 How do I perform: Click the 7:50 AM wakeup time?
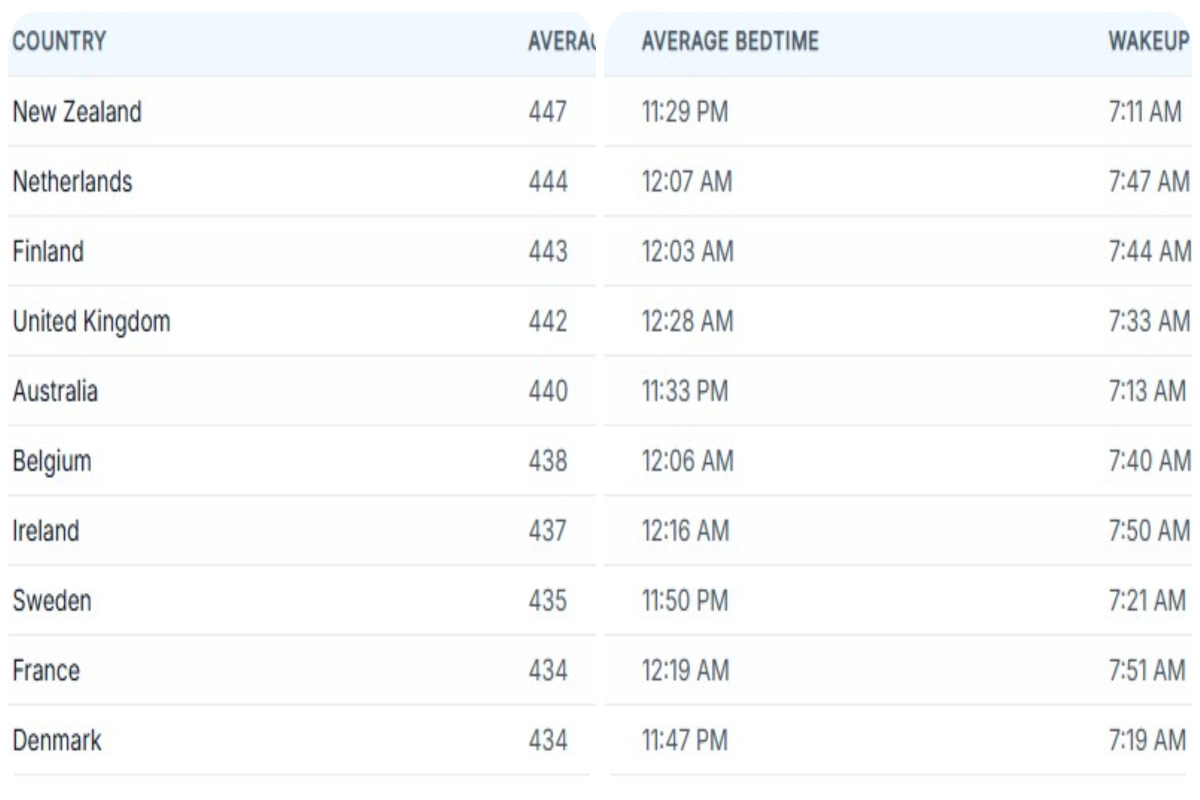[x=1149, y=531]
